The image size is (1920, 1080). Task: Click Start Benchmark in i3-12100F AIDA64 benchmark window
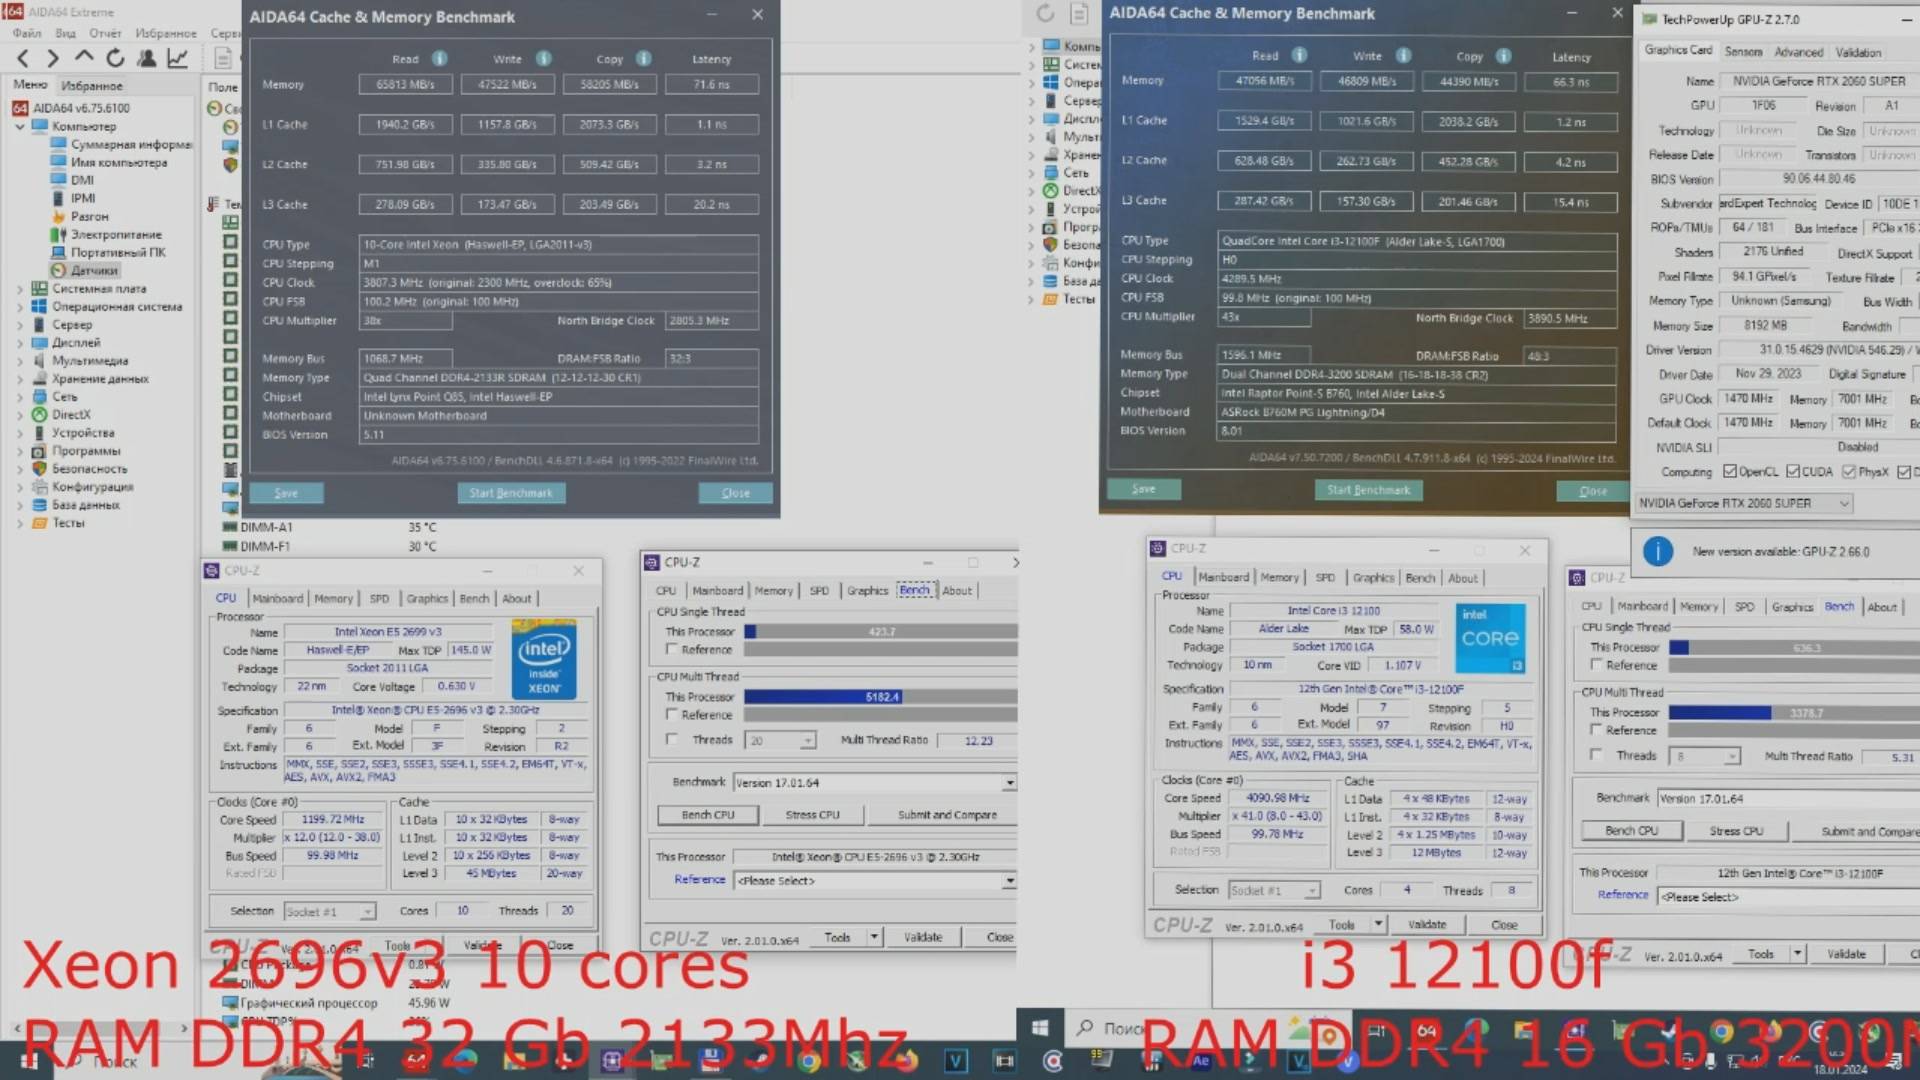pyautogui.click(x=1368, y=490)
